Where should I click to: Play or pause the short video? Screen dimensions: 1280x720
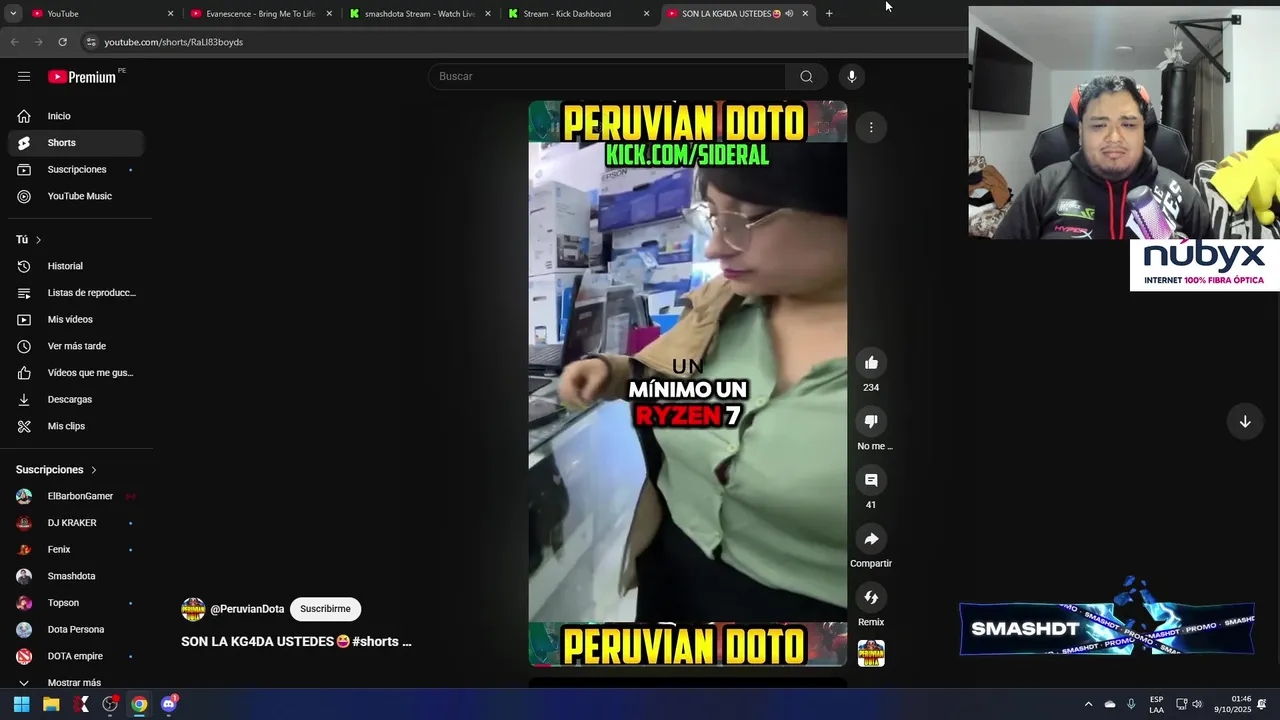point(688,383)
